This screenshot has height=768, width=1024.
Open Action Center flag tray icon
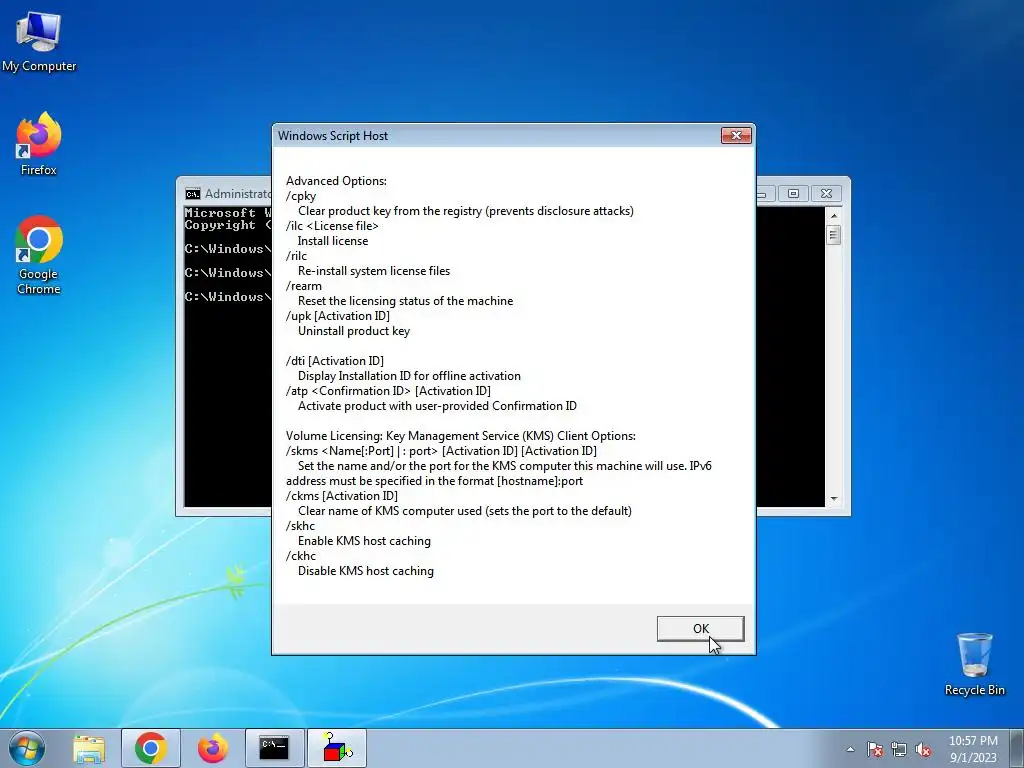click(875, 749)
